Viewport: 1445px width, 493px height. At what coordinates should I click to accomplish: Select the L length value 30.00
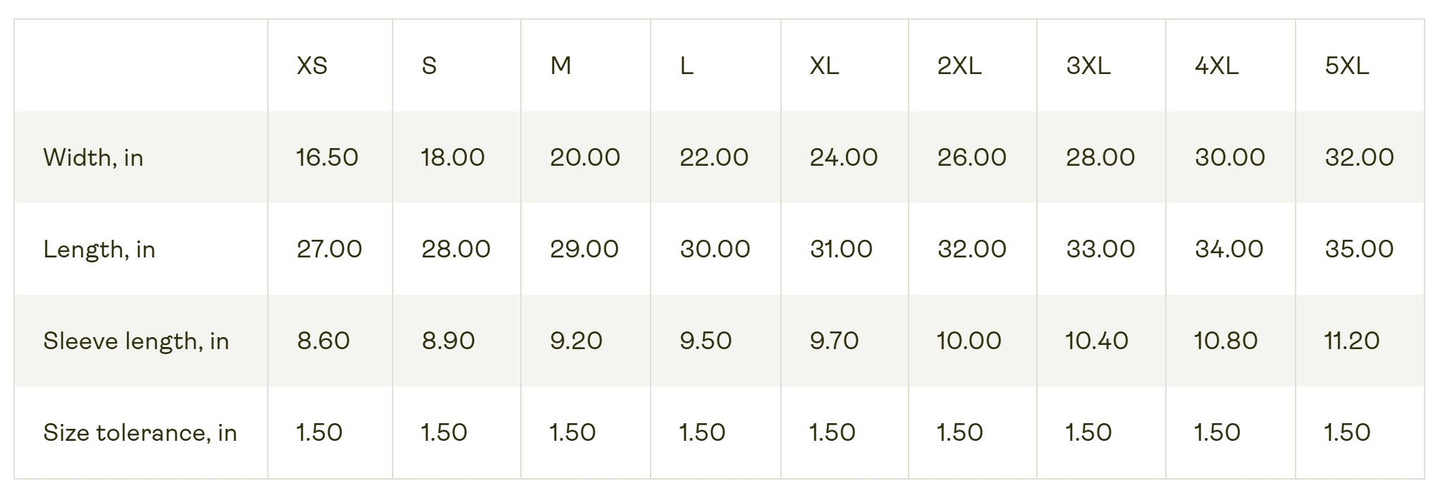coord(715,249)
